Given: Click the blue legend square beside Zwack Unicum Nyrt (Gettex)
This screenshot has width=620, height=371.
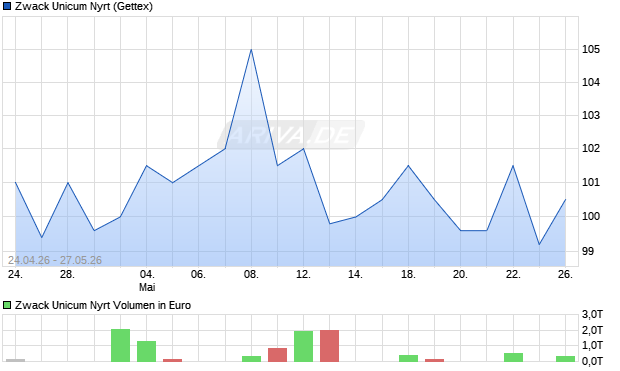Looking at the screenshot, I should (x=7, y=7).
